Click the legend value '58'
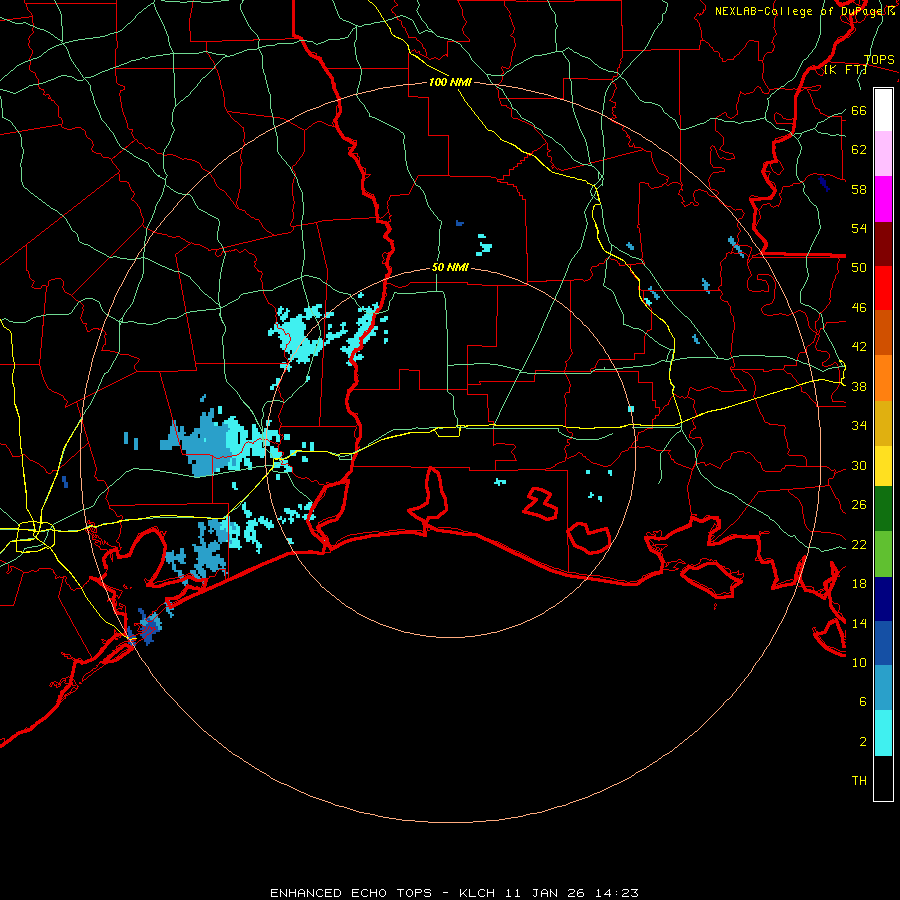 859,189
